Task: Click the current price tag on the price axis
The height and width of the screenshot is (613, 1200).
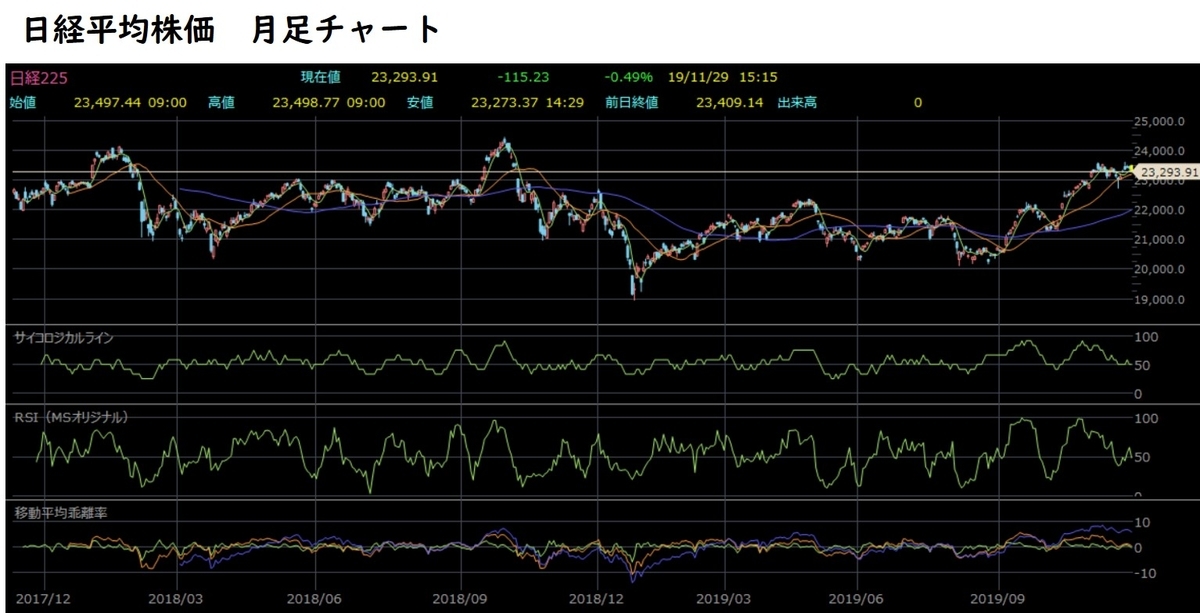Action: point(1167,173)
